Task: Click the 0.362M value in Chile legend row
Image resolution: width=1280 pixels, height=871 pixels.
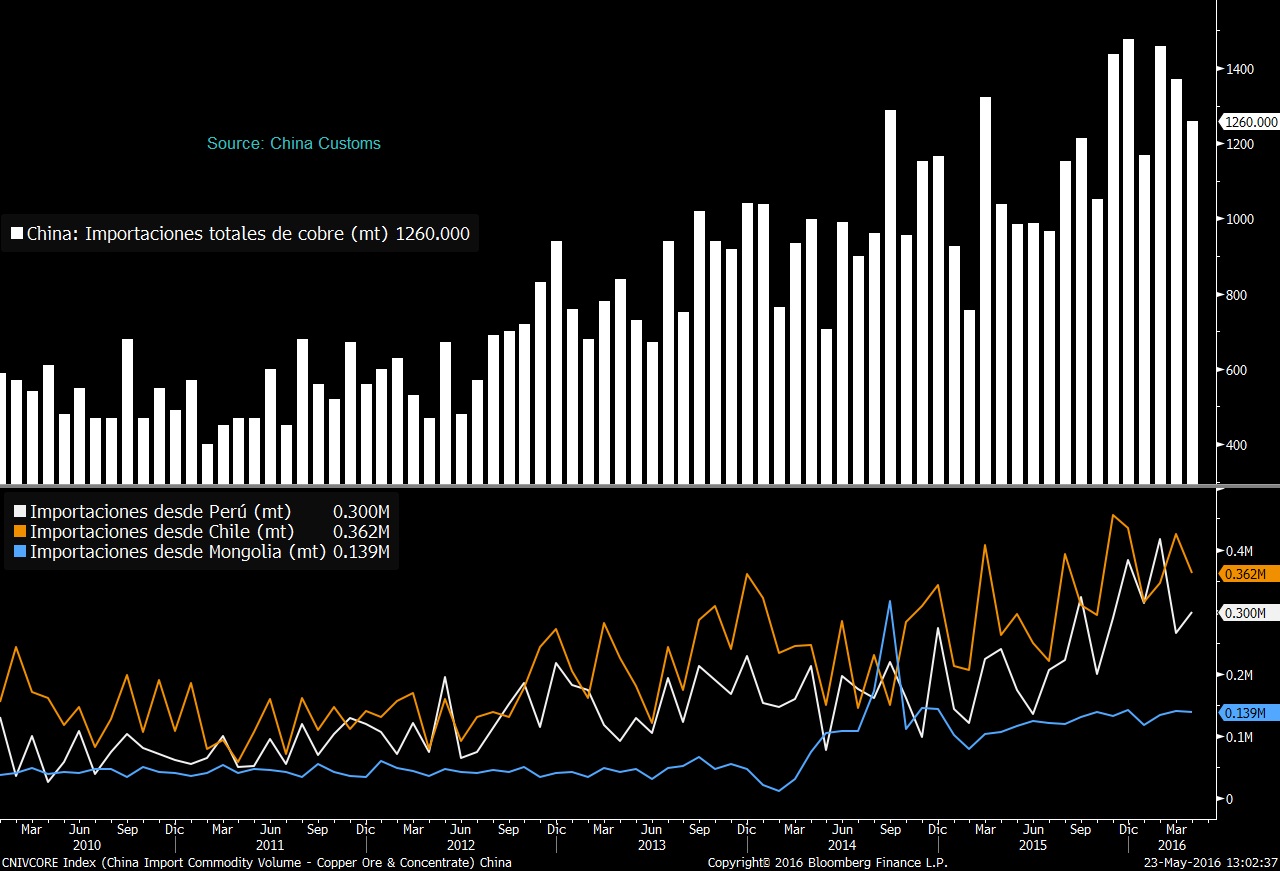Action: tap(361, 532)
